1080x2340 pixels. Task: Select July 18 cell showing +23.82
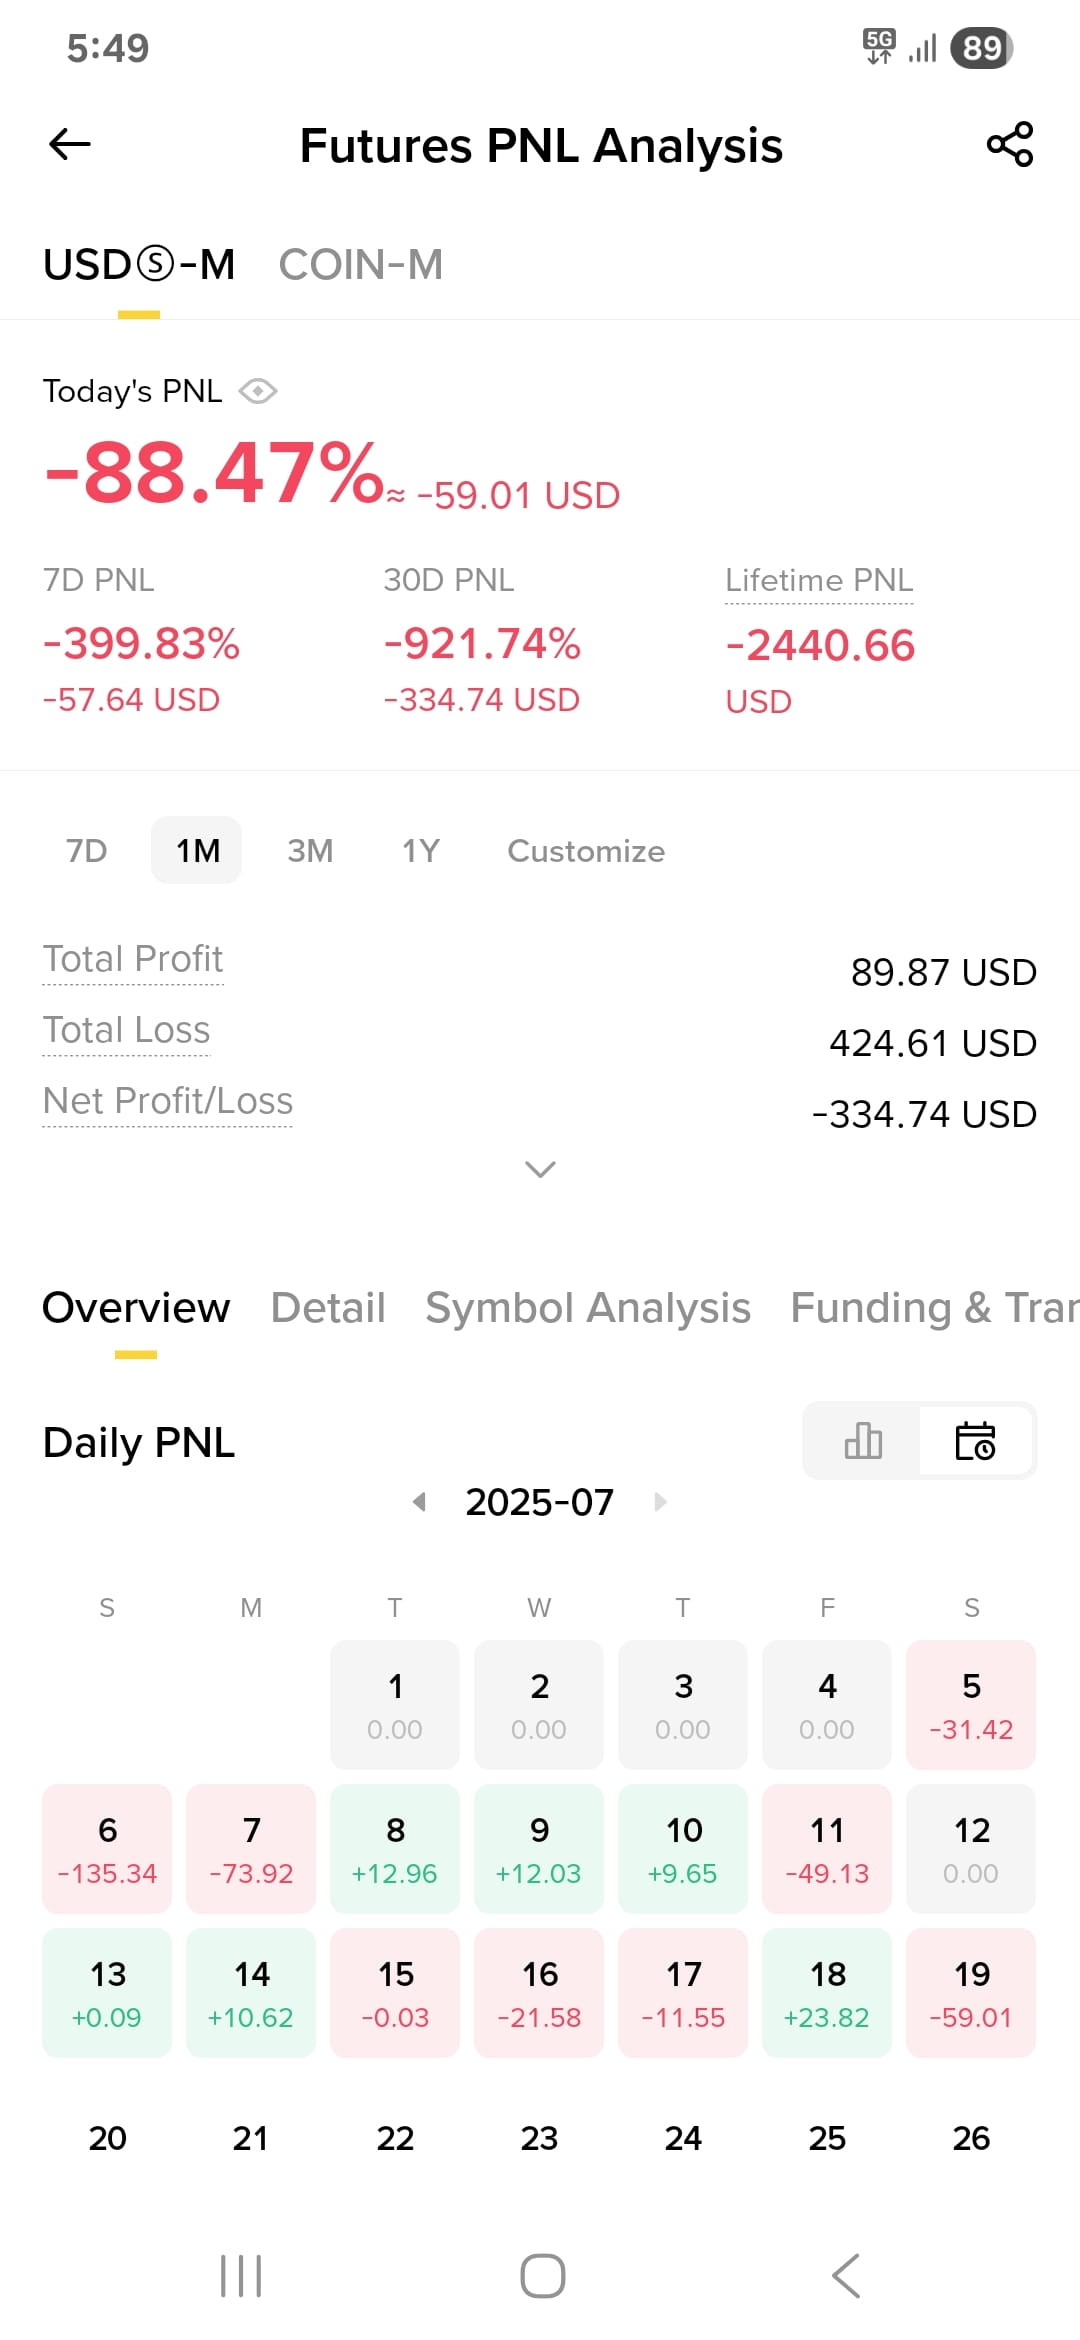pyautogui.click(x=827, y=1993)
